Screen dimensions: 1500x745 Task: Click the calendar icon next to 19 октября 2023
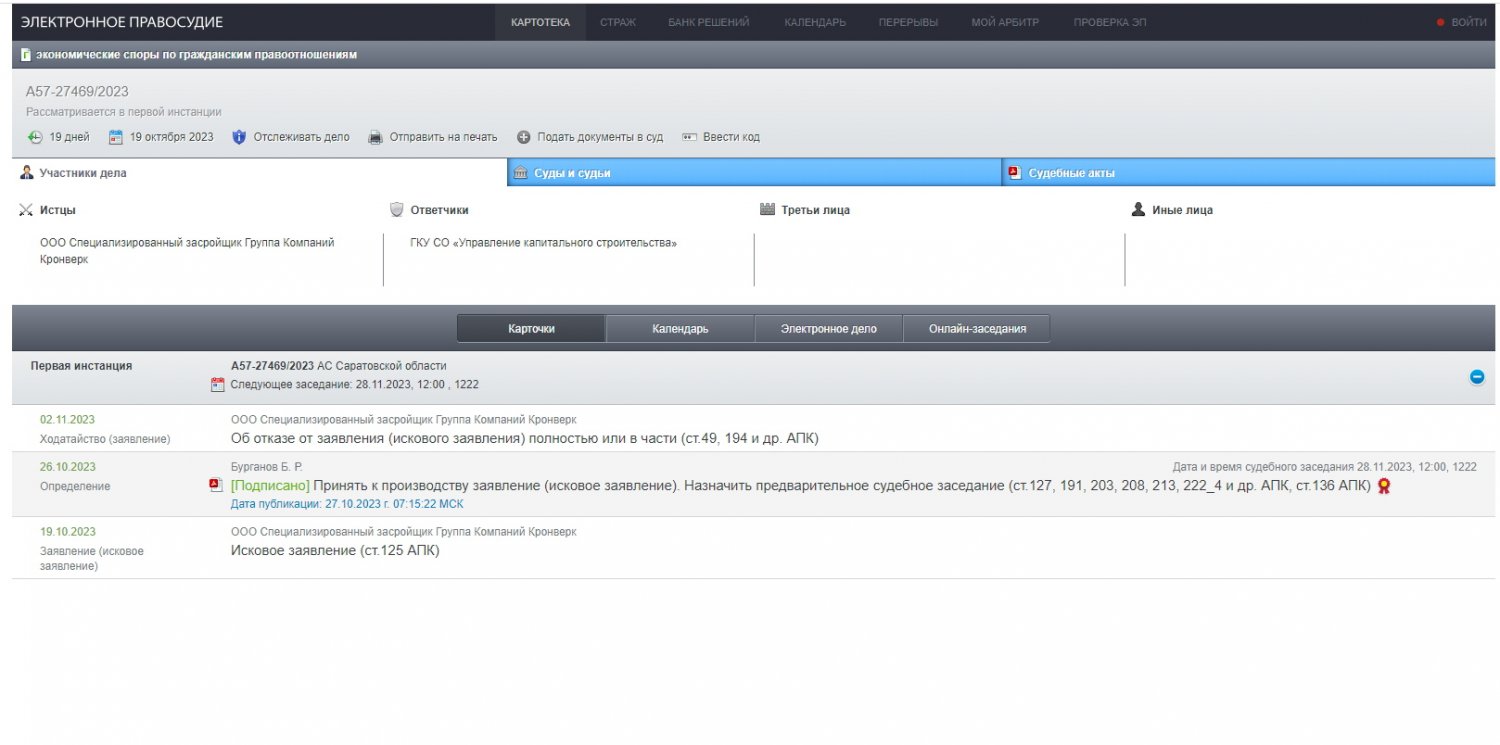point(116,137)
